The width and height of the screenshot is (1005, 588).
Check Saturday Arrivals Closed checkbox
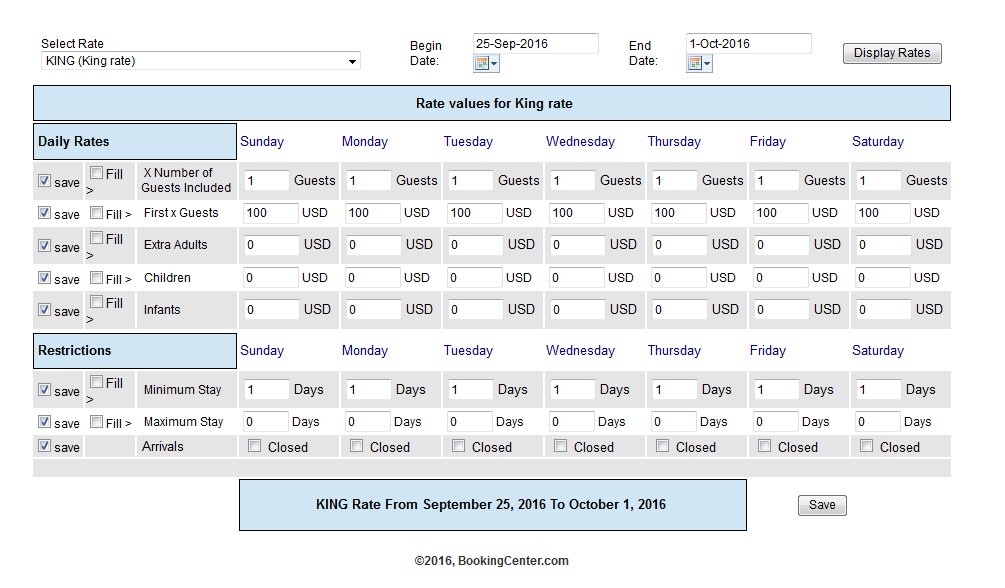(x=867, y=445)
